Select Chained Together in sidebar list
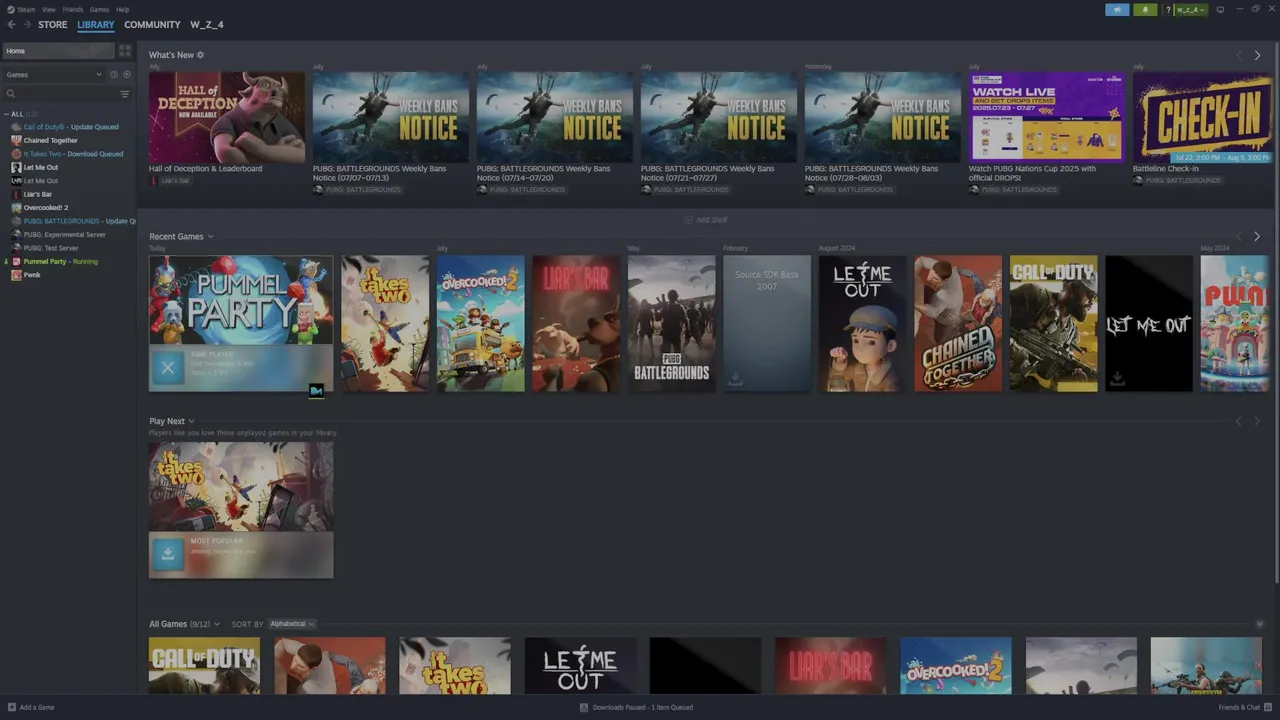Screen dimensions: 1280x720 (50, 141)
